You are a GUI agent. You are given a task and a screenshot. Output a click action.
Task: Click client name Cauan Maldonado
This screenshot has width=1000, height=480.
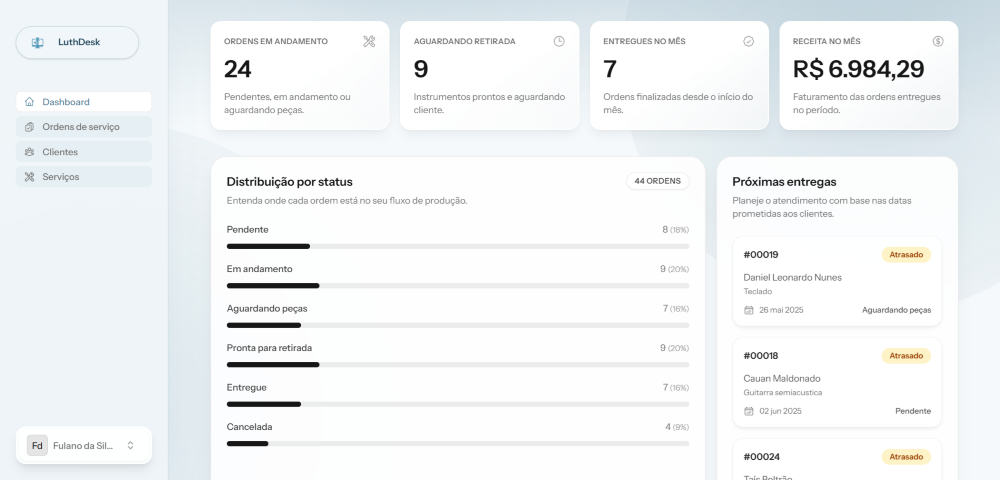782,379
